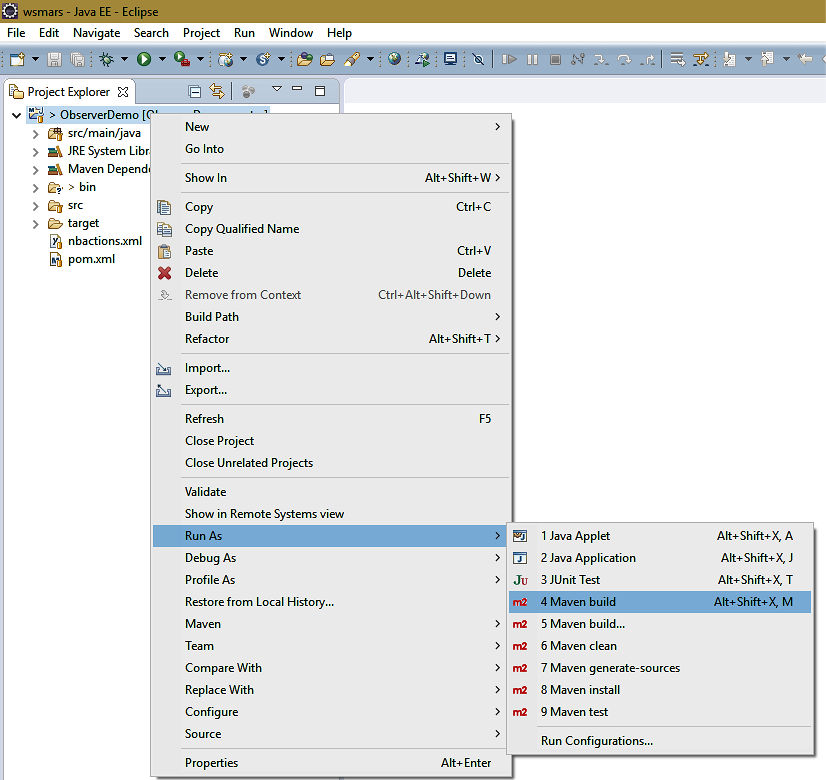Collapse the ObserverDemo project node
Screen dimensions: 826x780
point(17,115)
